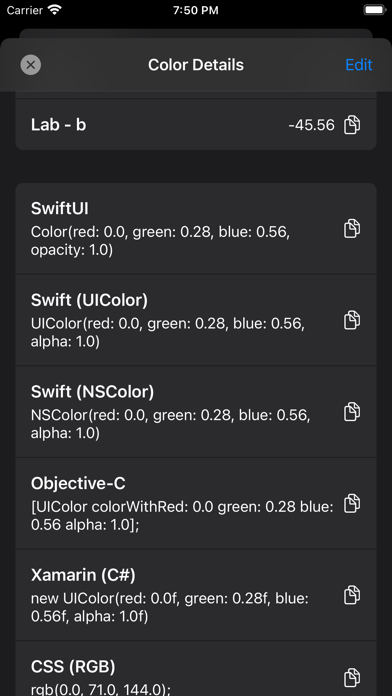Screen dimensions: 392x696
Task: Tap the Edit button
Action: coord(359,65)
